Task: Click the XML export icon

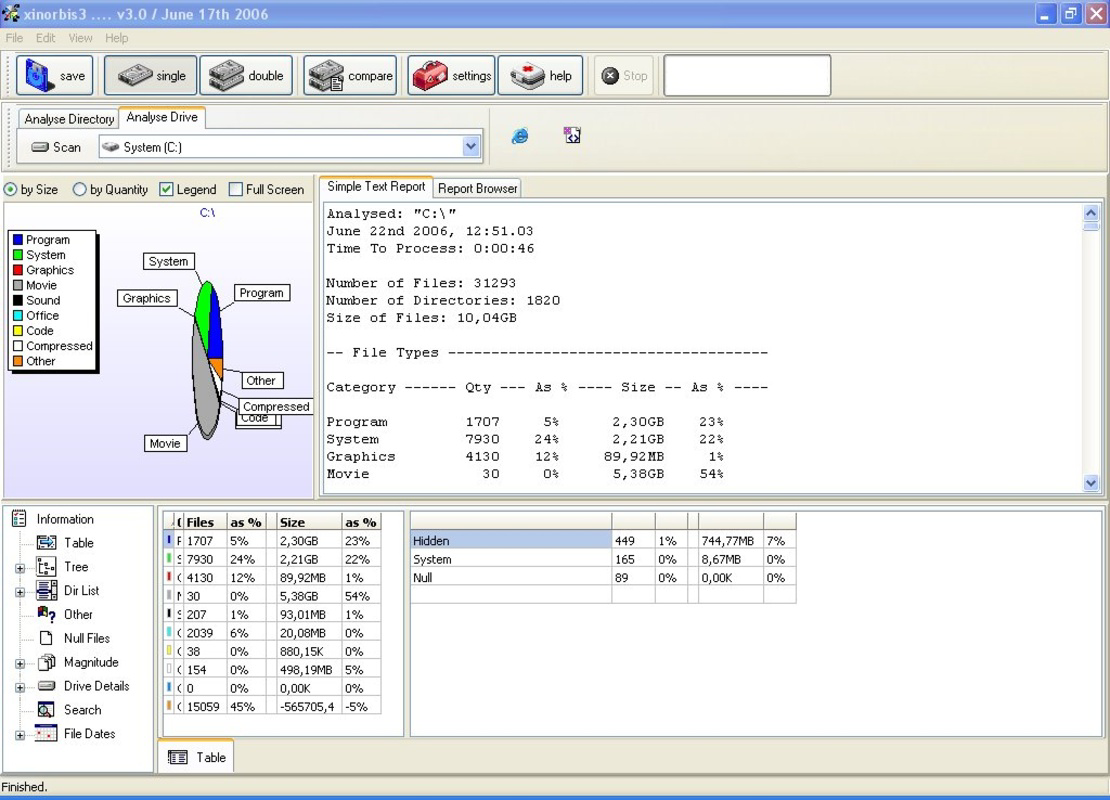Action: click(572, 135)
